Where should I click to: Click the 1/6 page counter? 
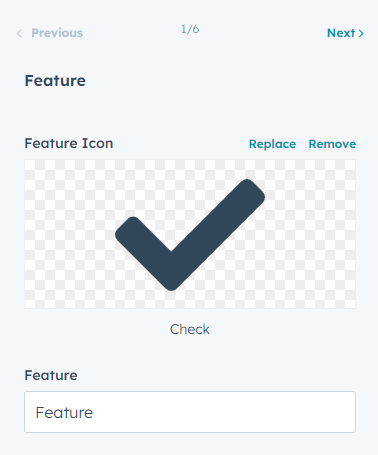(190, 29)
